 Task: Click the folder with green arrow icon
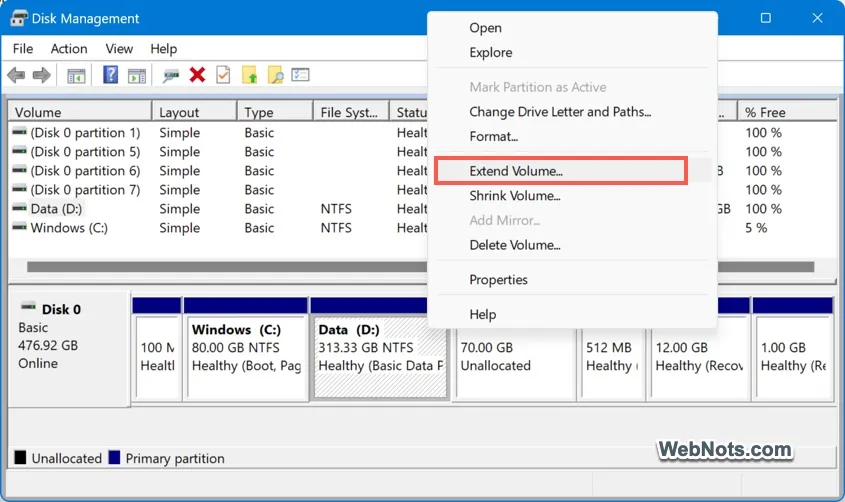(249, 75)
